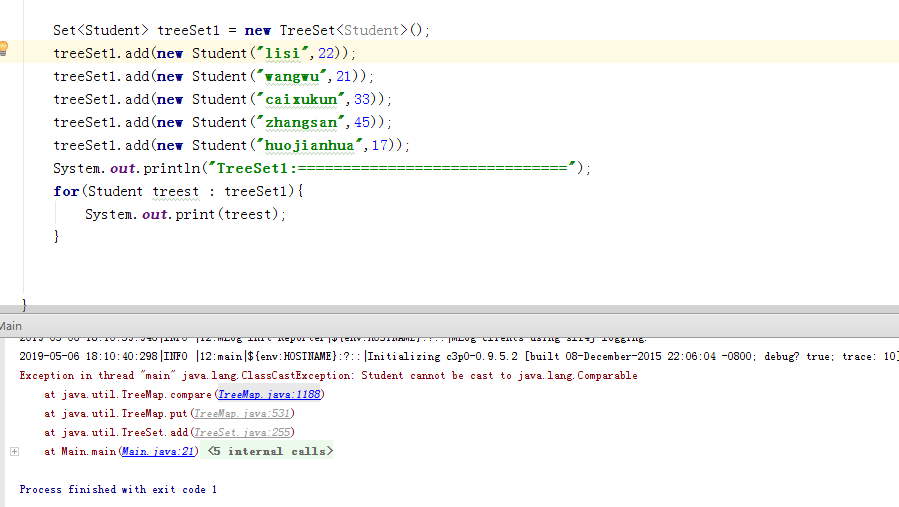Image resolution: width=899 pixels, height=507 pixels.
Task: Open TreeMap.java:531 stack trace link
Action: pos(242,414)
